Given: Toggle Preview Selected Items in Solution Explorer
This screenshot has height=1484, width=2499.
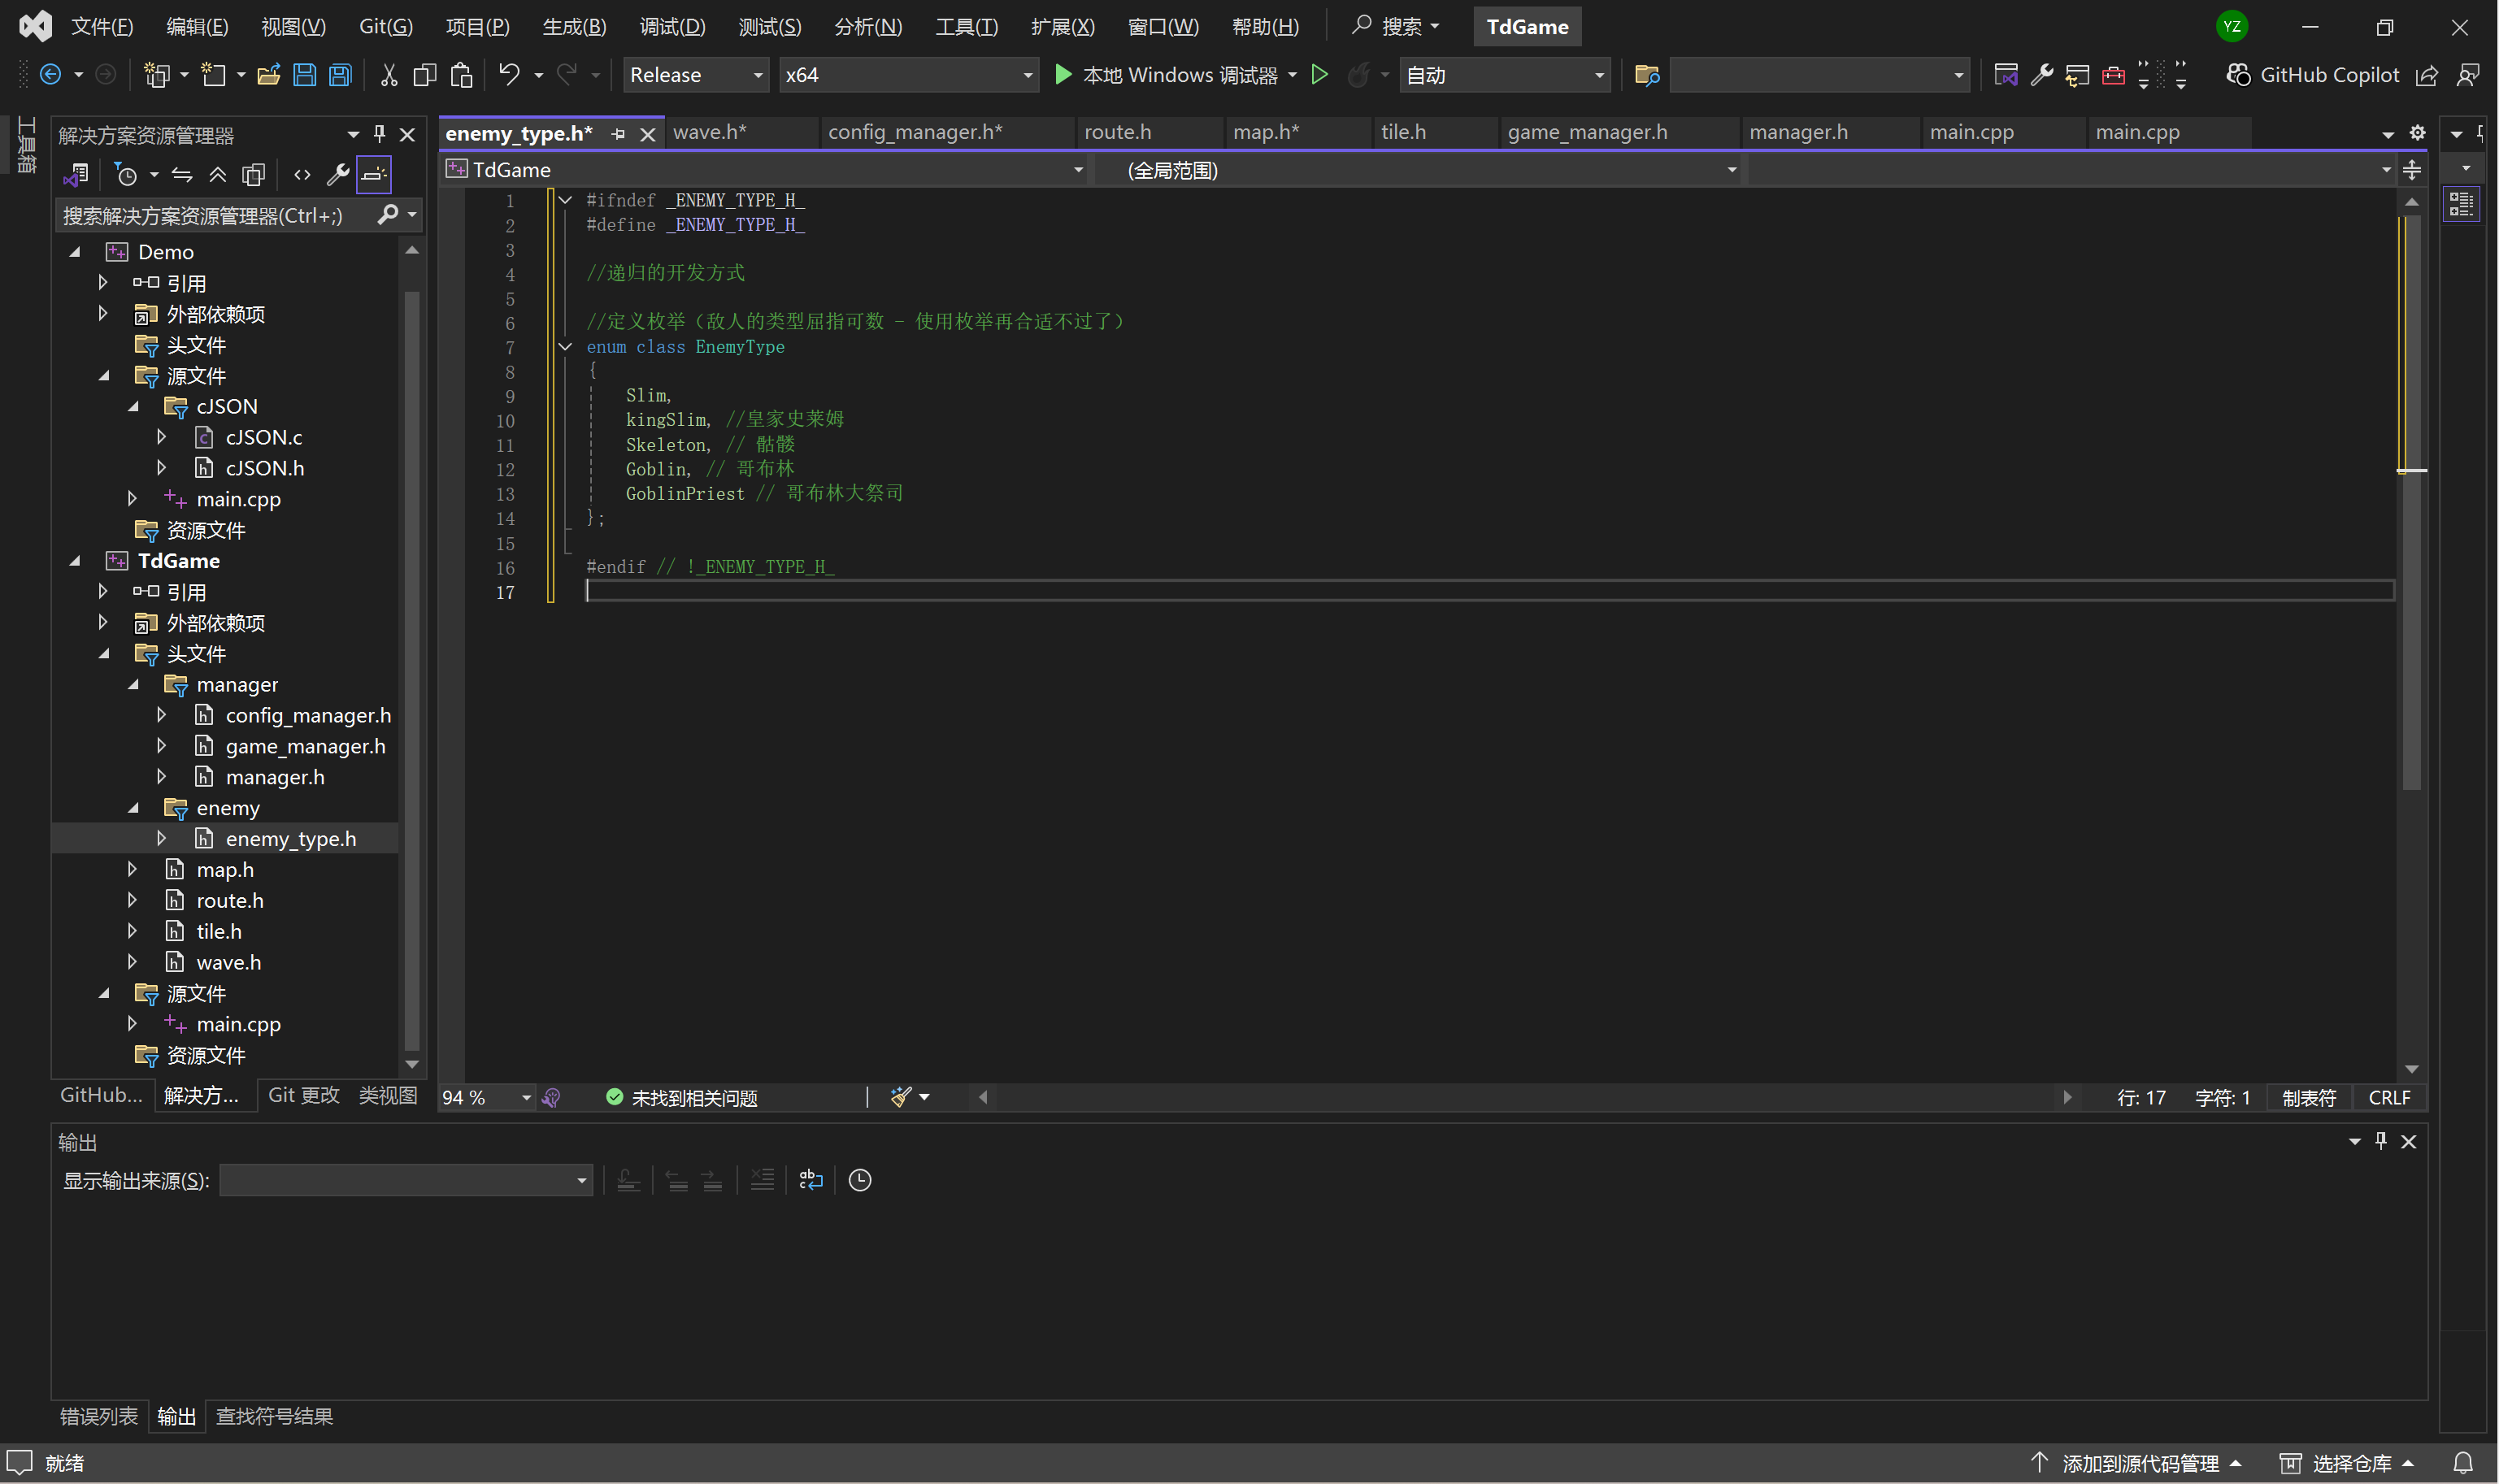Looking at the screenshot, I should 373,176.
